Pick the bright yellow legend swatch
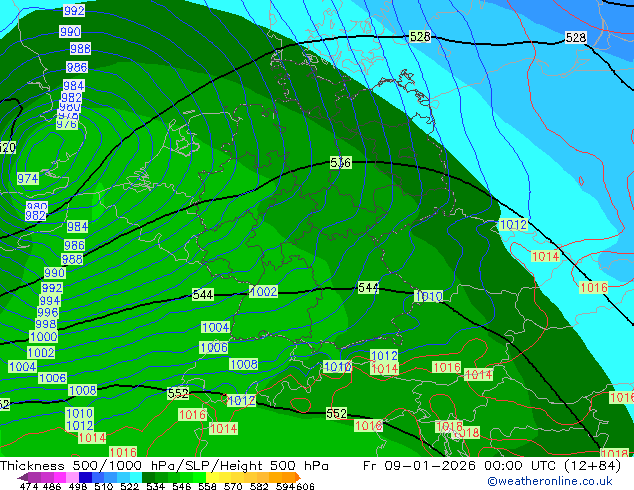This screenshot has height=490, width=634. [x=212, y=477]
